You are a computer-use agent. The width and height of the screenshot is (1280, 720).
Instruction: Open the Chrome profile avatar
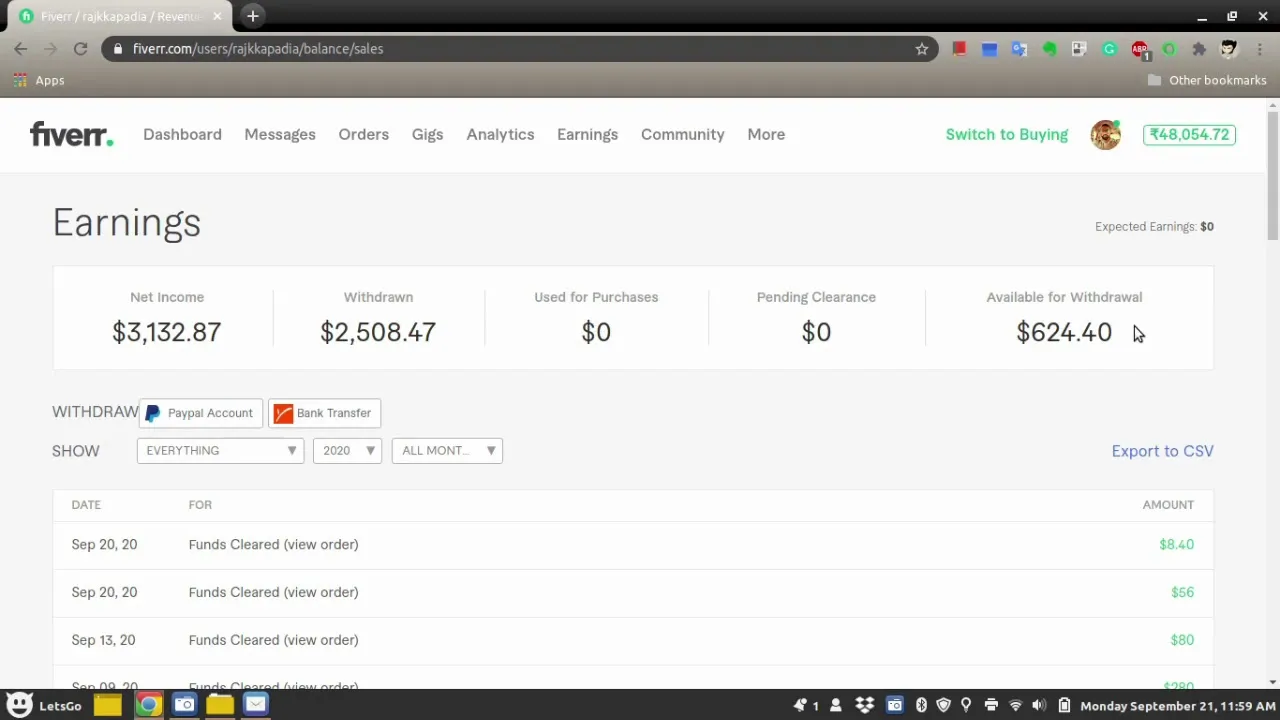click(1229, 48)
